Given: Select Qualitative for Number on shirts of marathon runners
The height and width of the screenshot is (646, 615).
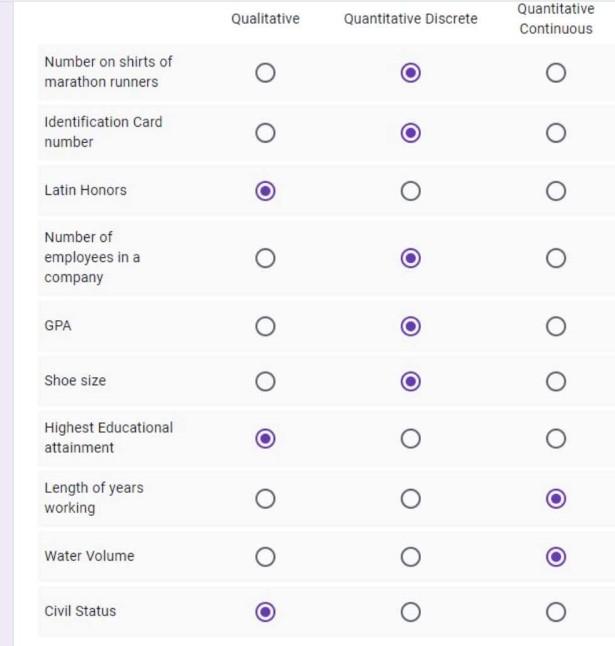Looking at the screenshot, I should (265, 72).
